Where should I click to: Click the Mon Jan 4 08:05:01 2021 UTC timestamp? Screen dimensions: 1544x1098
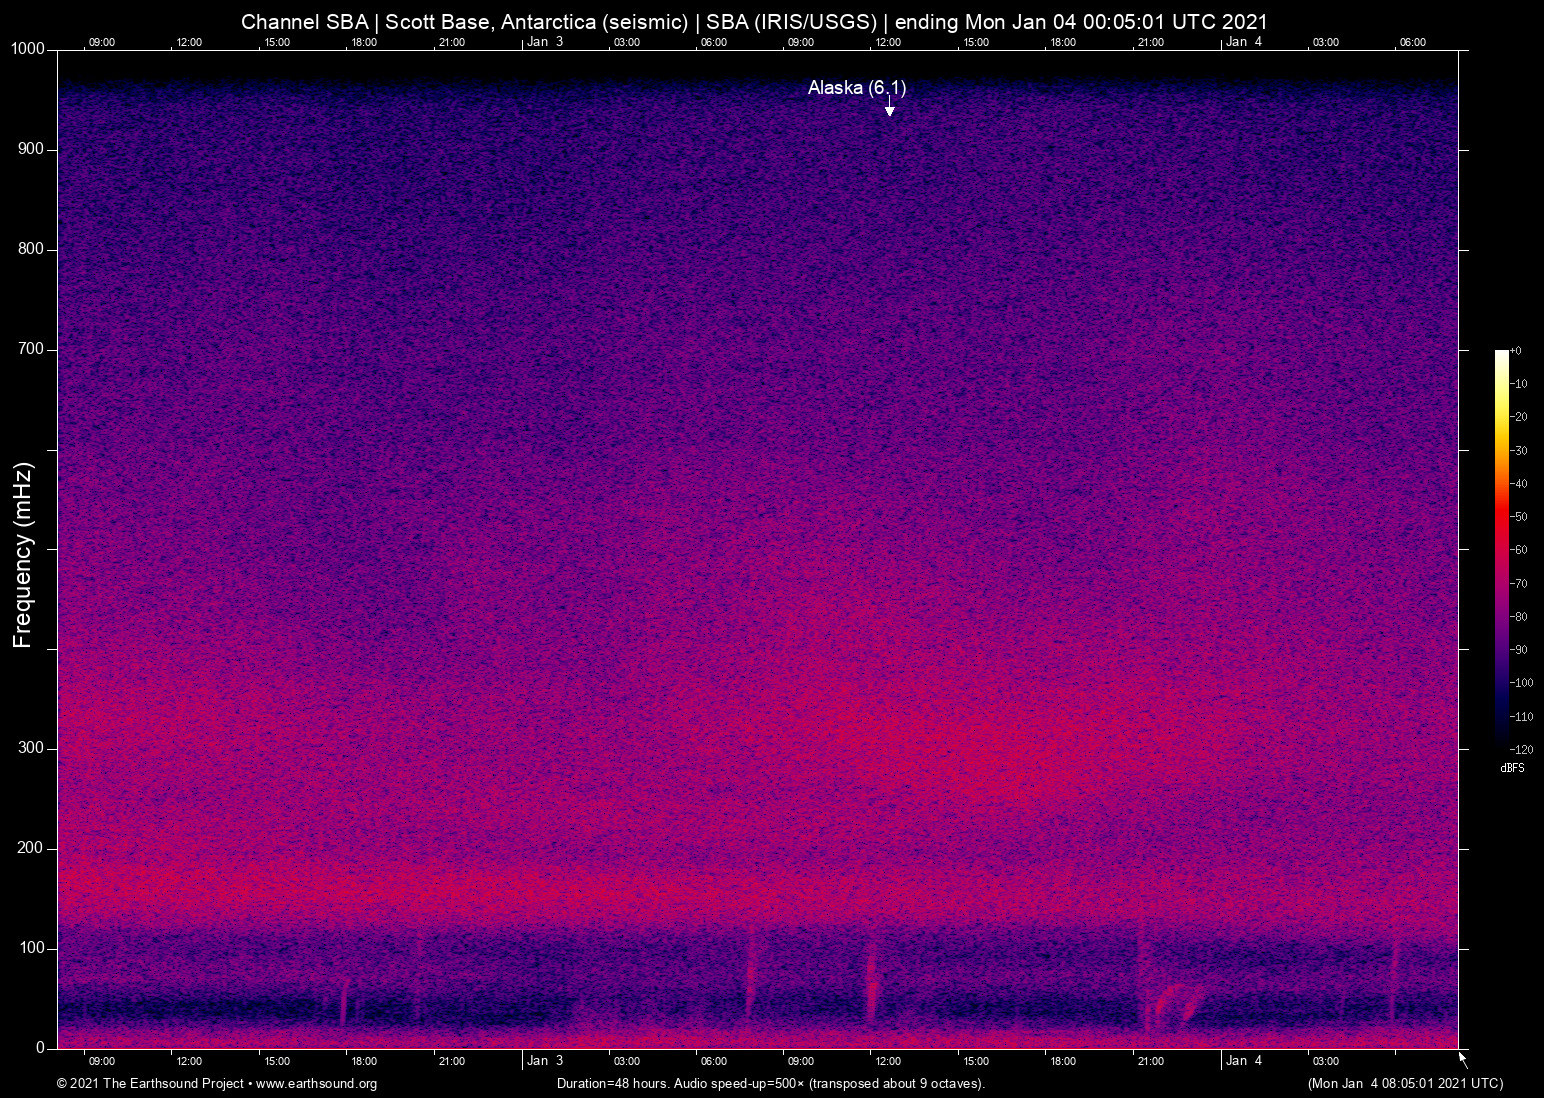[1405, 1084]
